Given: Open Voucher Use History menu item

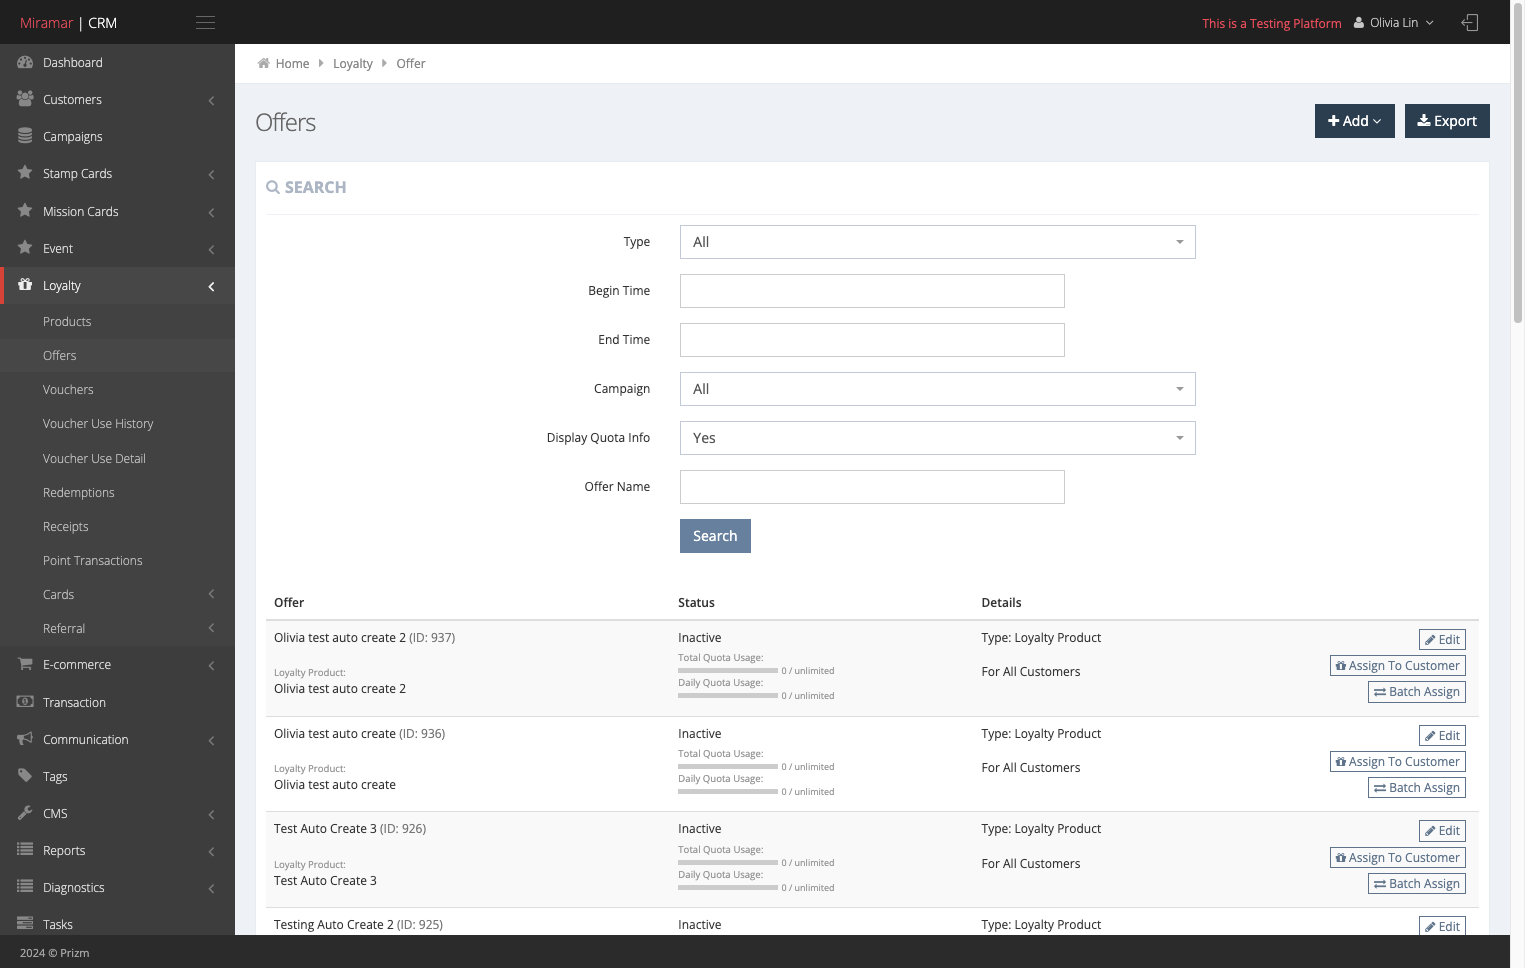Looking at the screenshot, I should (98, 423).
